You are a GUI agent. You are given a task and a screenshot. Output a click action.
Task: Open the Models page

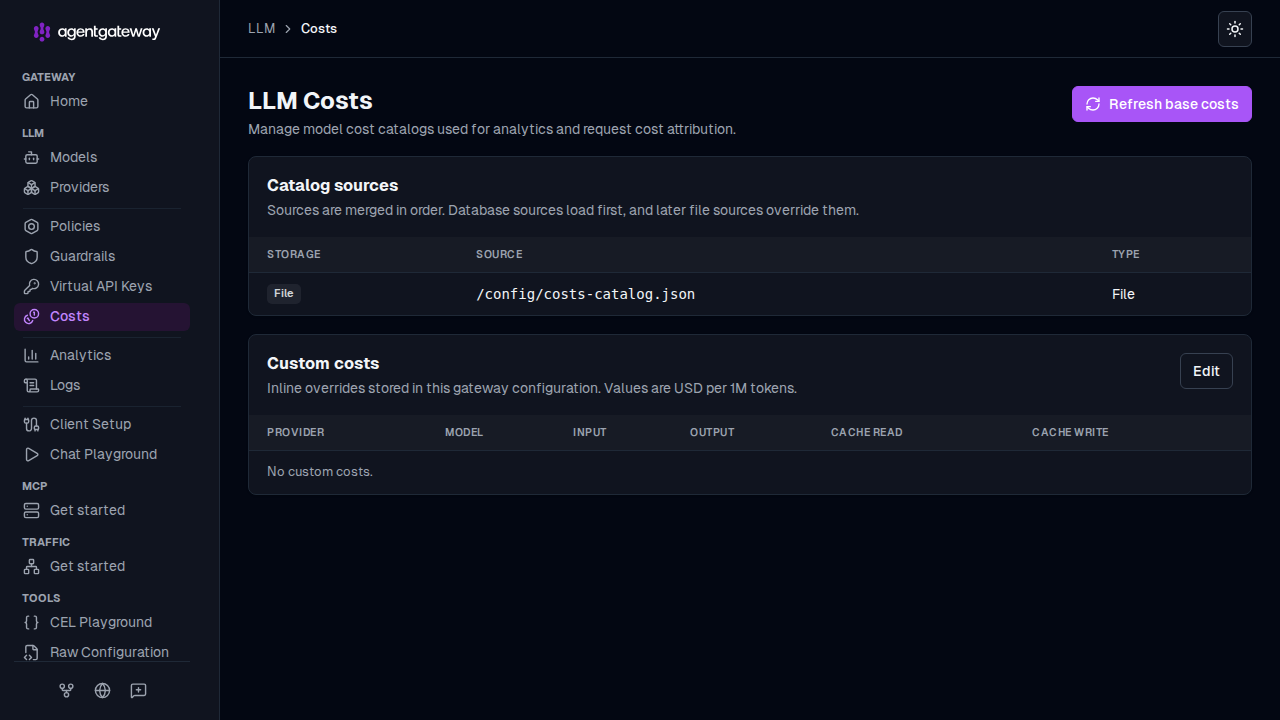pyautogui.click(x=102, y=157)
